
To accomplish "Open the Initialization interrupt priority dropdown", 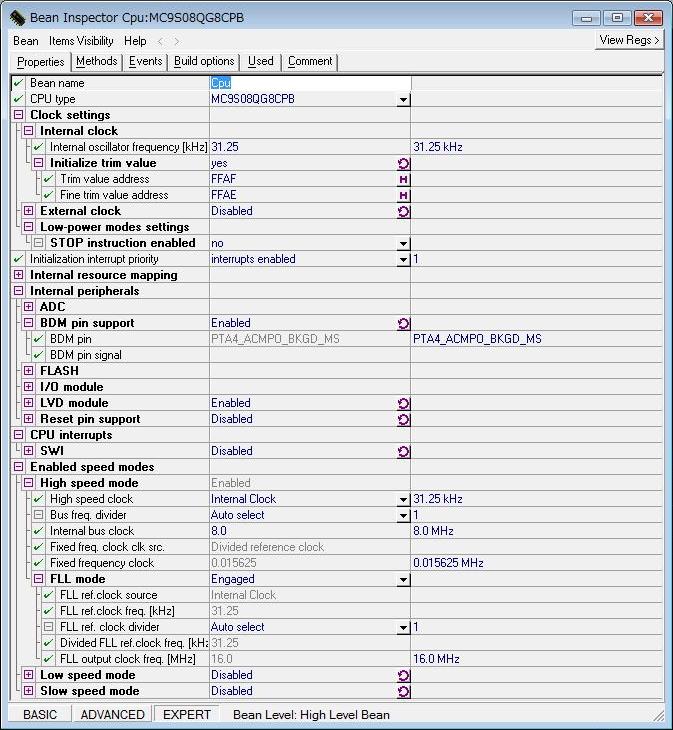I will click(x=404, y=259).
